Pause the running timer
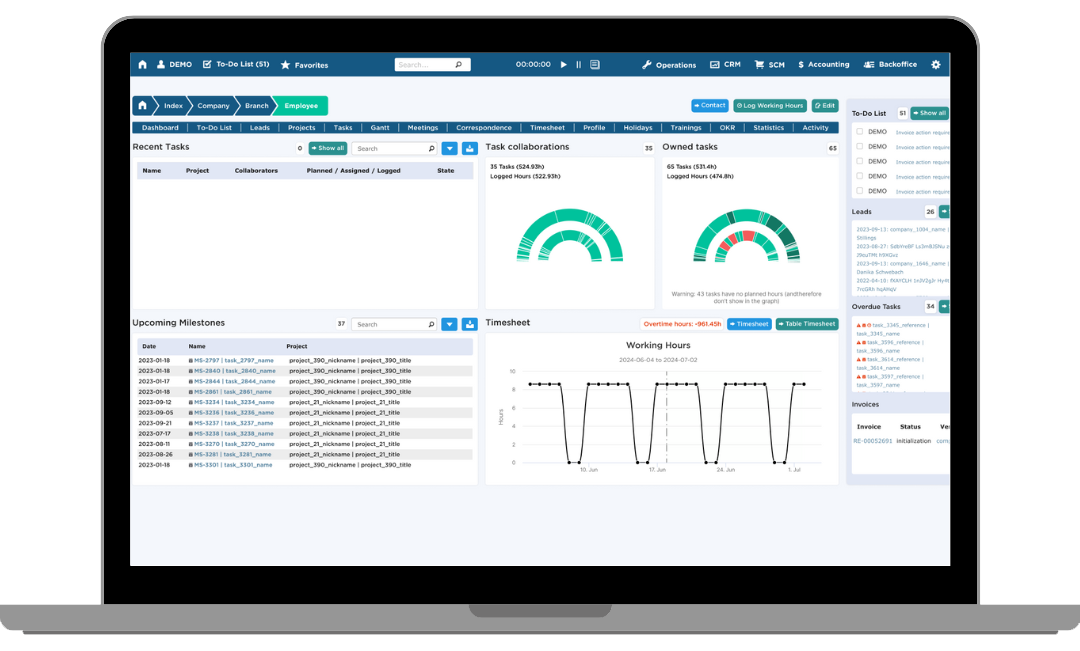Screen dimensions: 1080x651 point(578,64)
